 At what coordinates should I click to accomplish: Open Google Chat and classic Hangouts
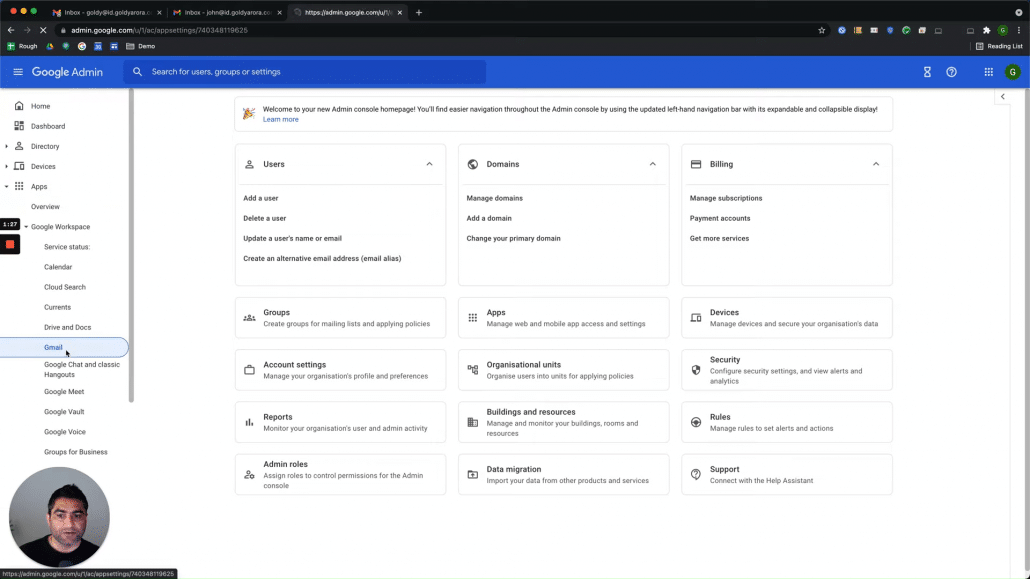pos(81,369)
